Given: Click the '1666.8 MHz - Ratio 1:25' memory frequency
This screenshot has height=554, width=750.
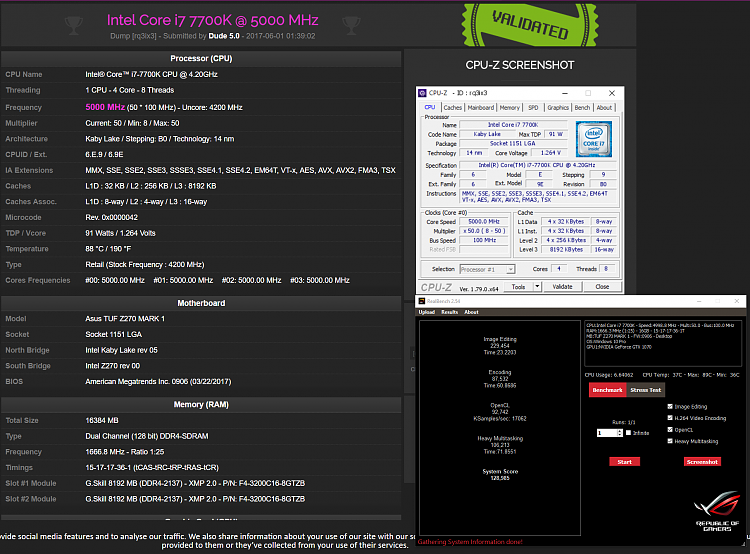Looking at the screenshot, I should (124, 452).
